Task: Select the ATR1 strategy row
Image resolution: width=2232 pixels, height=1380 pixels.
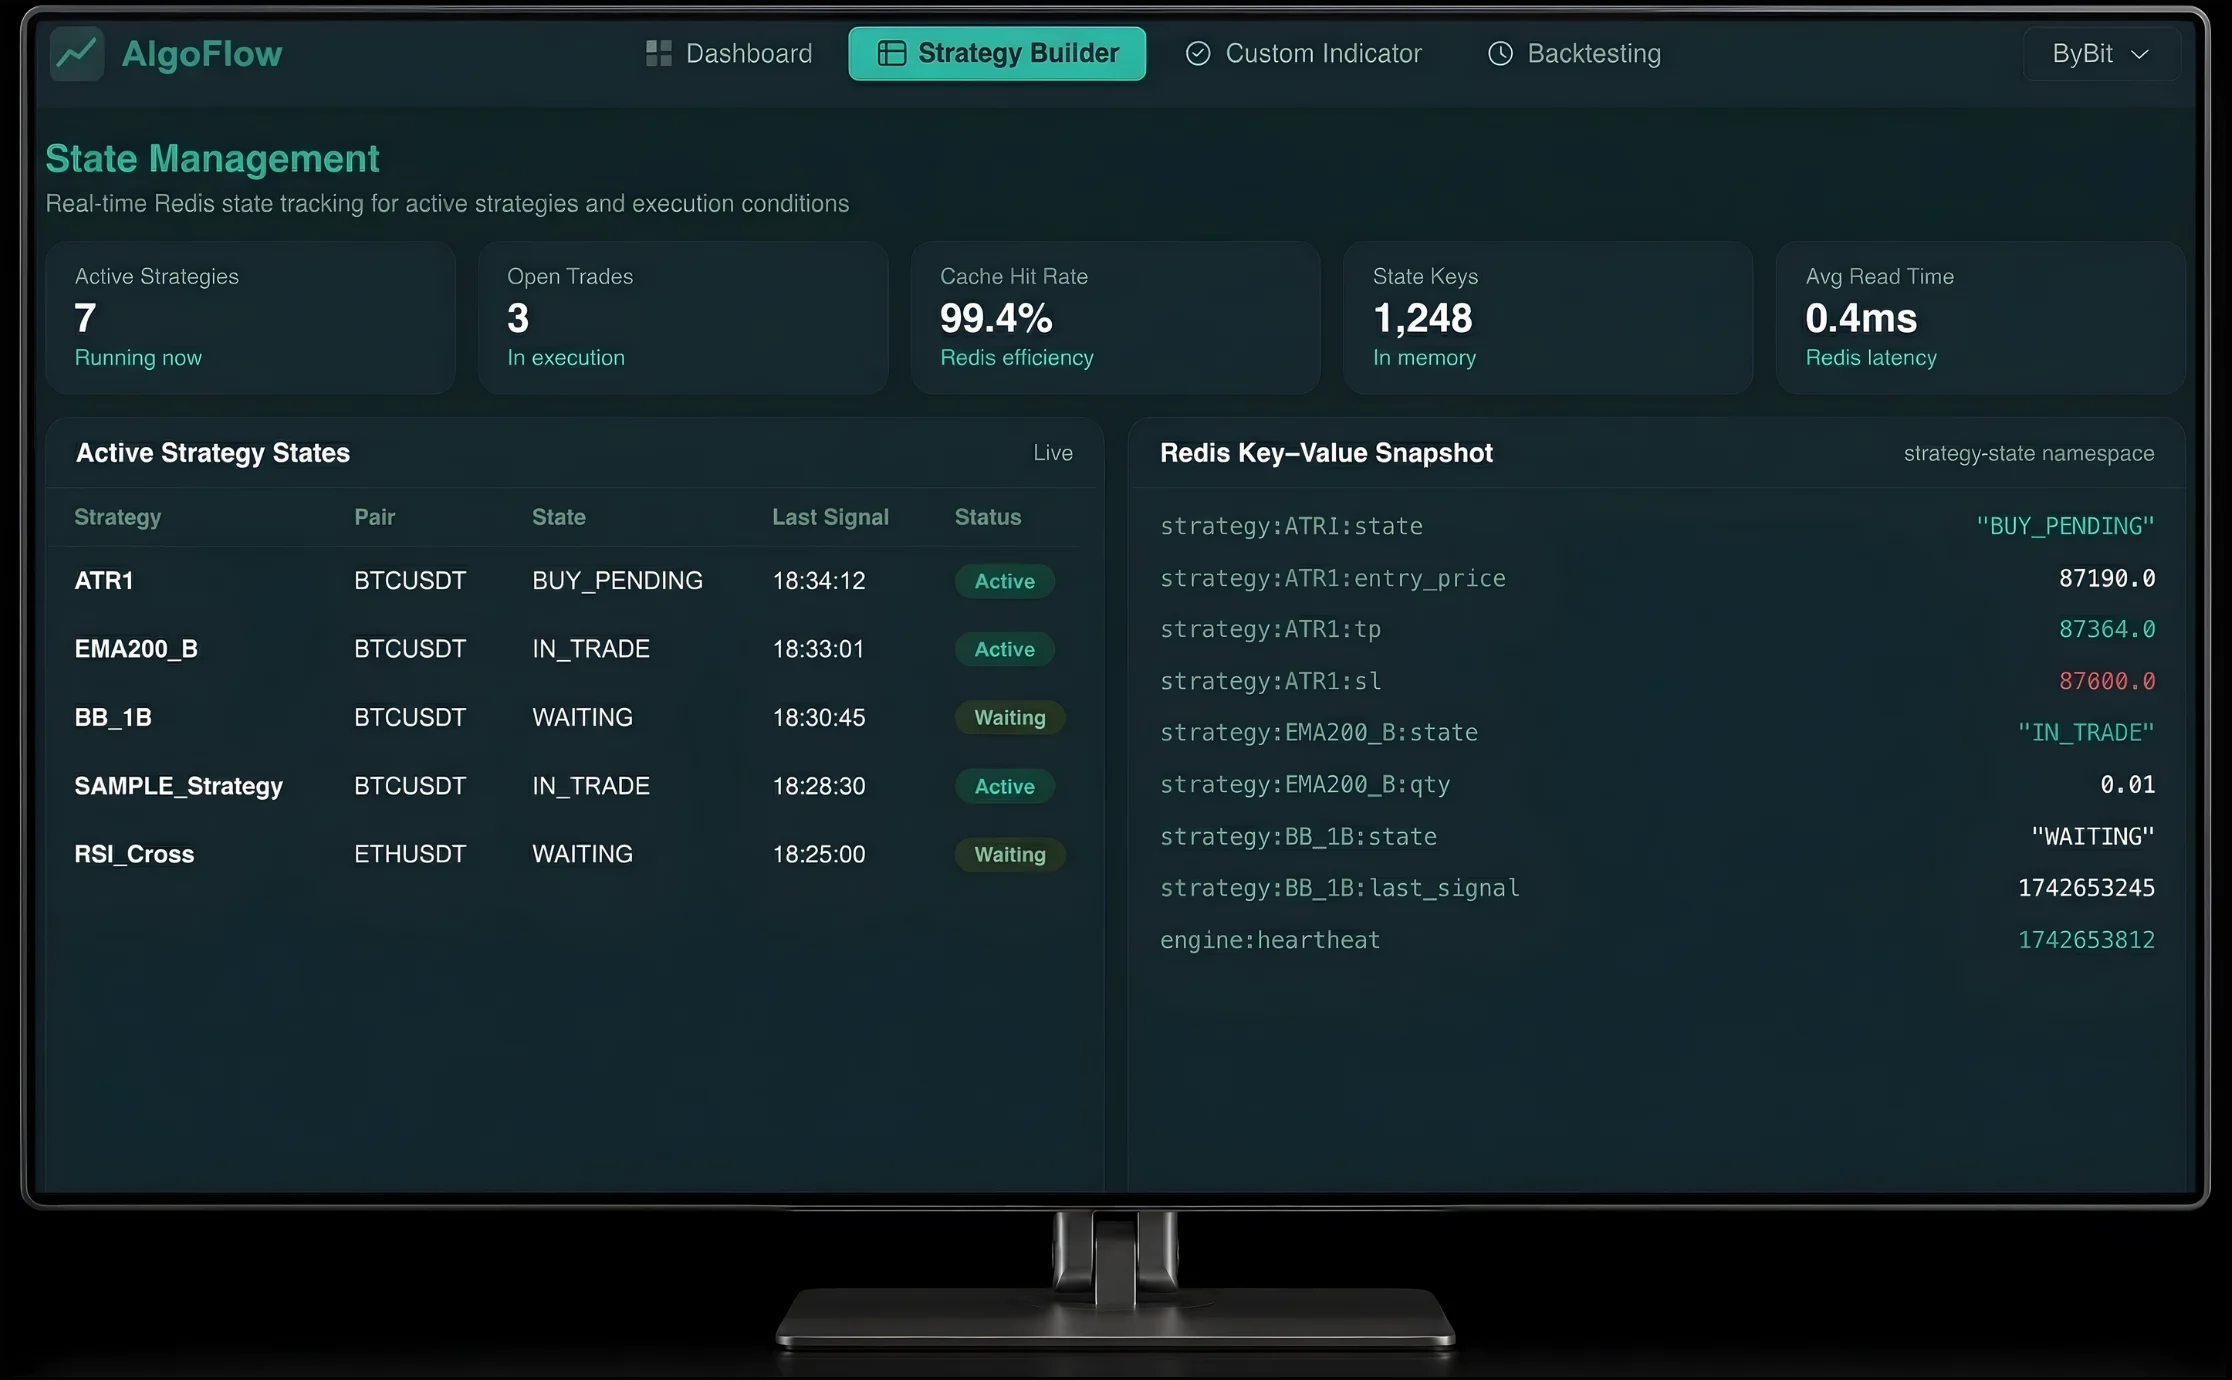Action: [x=104, y=580]
